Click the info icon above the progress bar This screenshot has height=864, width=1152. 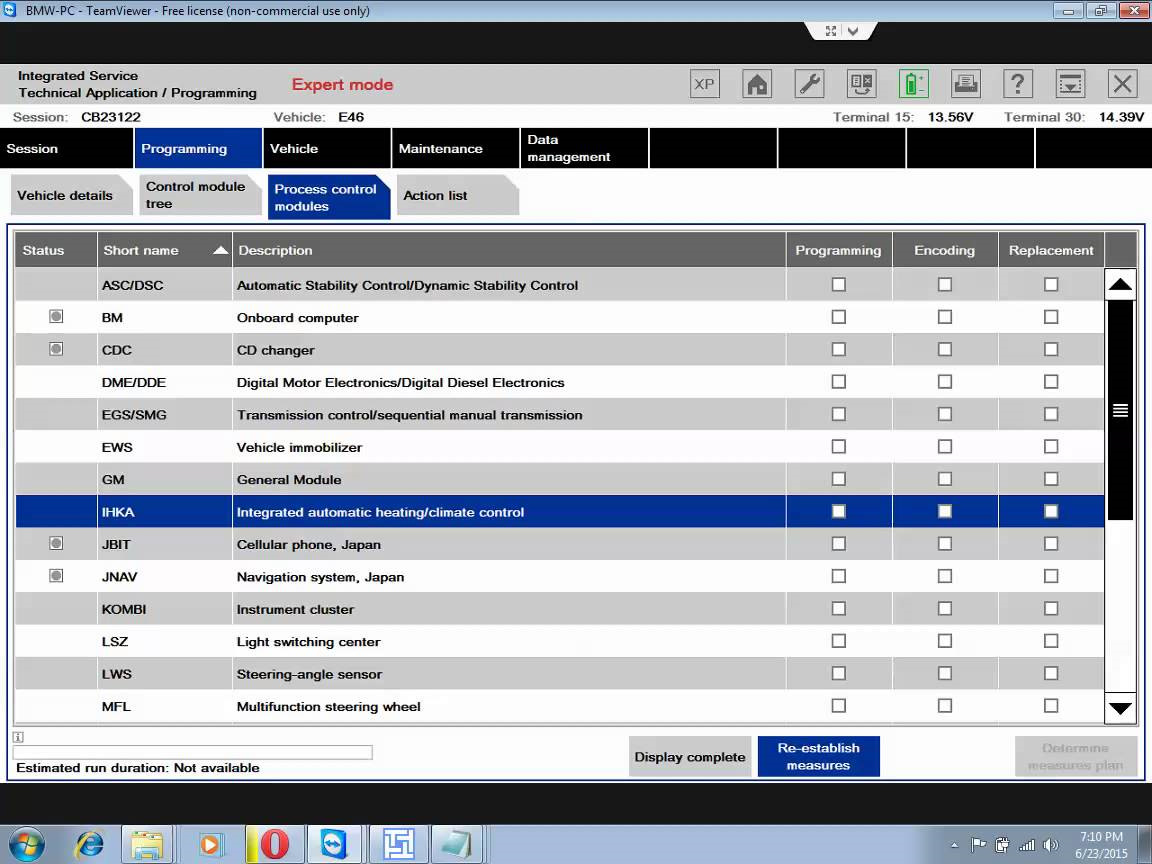tap(18, 737)
